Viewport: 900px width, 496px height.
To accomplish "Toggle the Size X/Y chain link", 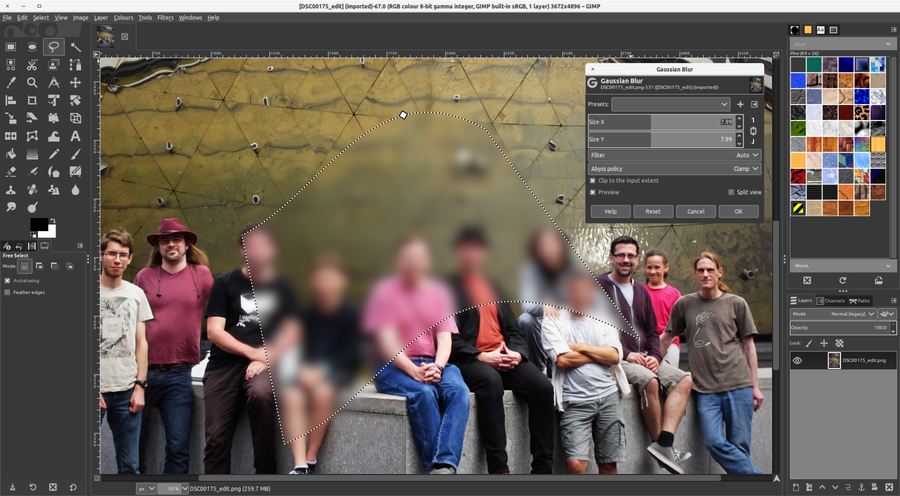I will 754,130.
